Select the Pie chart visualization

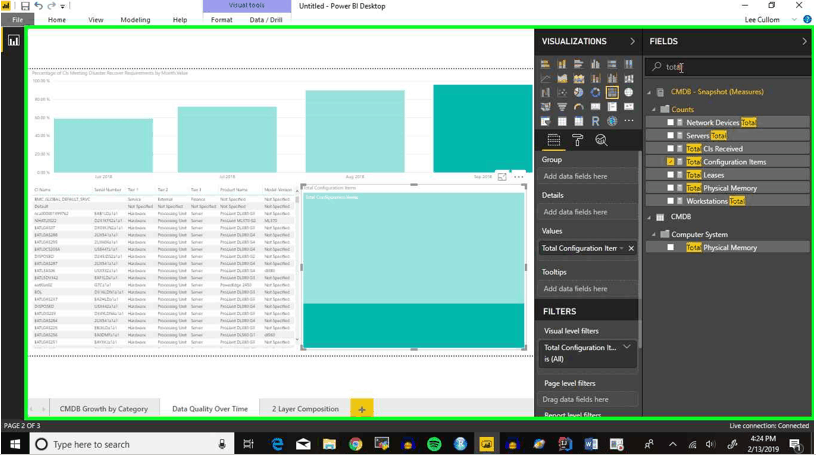(579, 93)
